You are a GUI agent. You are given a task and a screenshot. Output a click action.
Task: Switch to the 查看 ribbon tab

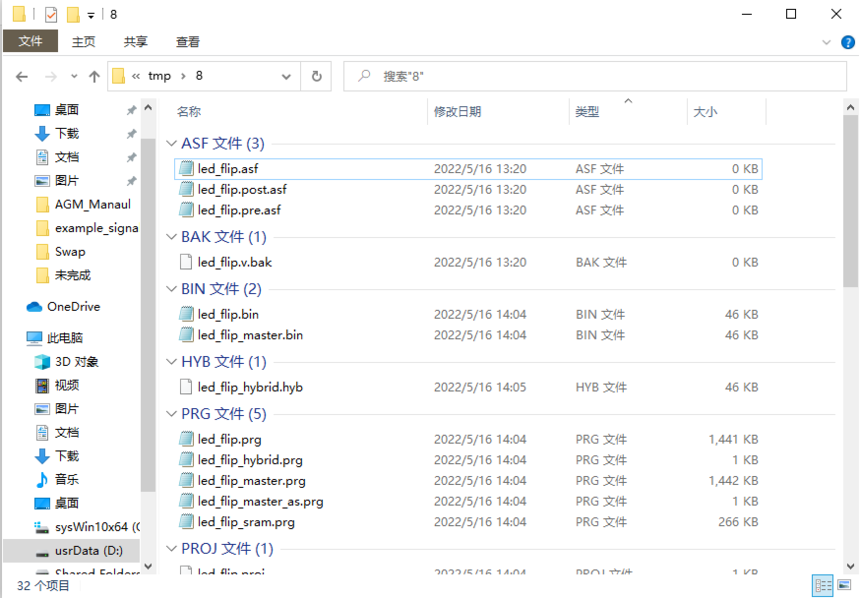point(188,42)
